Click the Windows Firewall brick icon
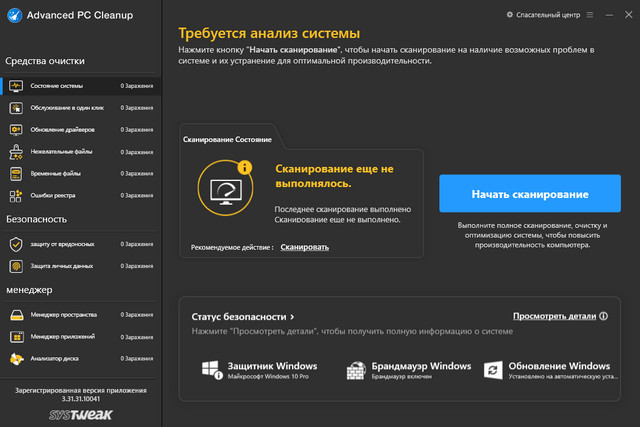Screen dimensions: 640x427 [355, 369]
